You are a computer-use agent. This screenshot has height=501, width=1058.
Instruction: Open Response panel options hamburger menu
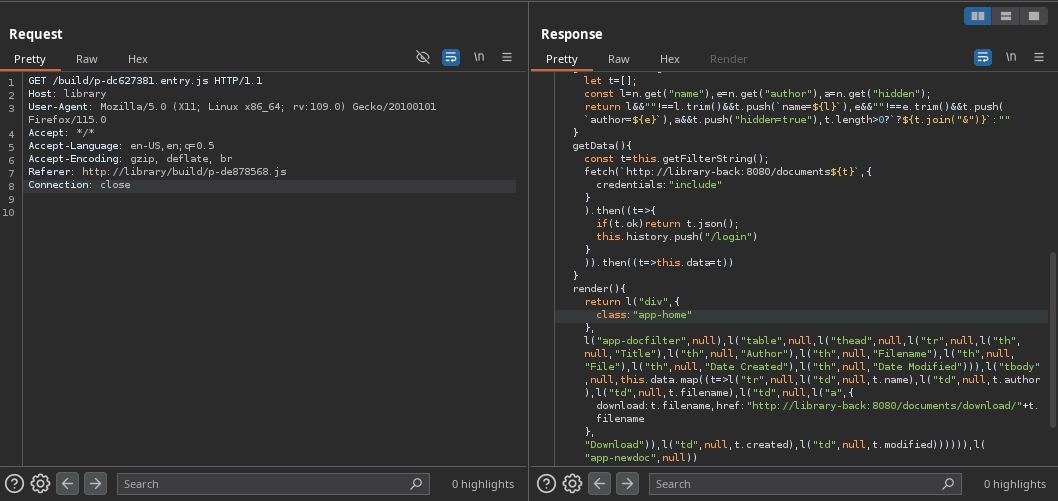(1039, 57)
